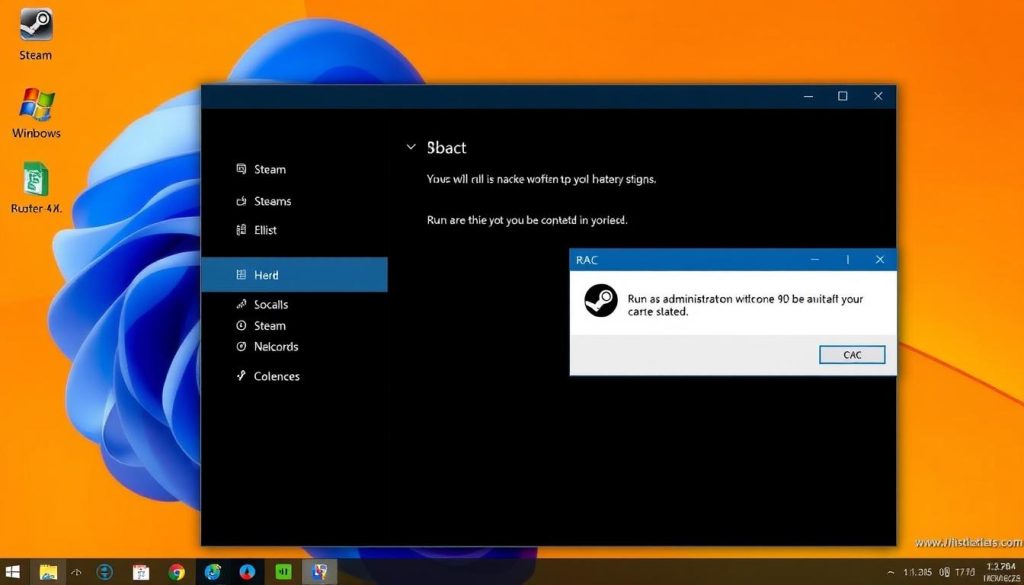Select Nelcords in the sidebar
The width and height of the screenshot is (1024, 585).
tap(275, 347)
